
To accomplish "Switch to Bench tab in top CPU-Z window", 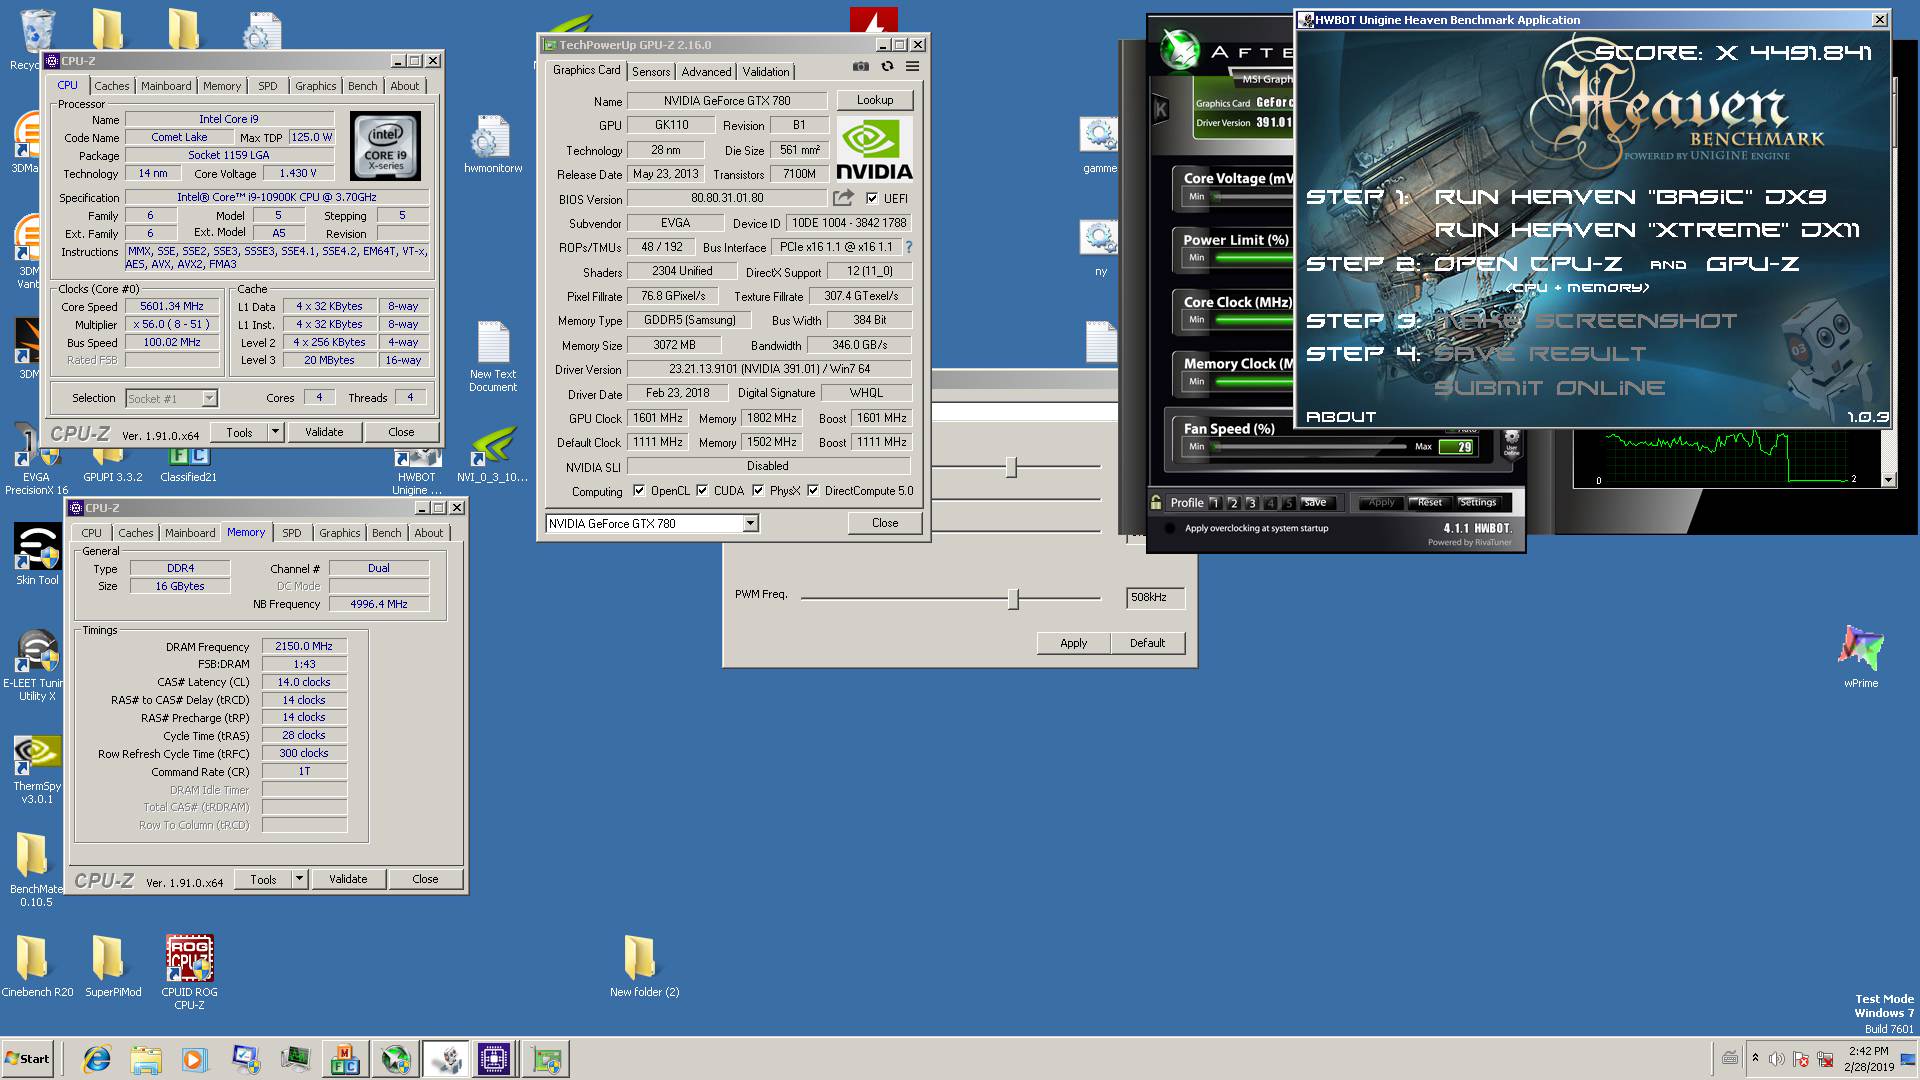I will (362, 86).
